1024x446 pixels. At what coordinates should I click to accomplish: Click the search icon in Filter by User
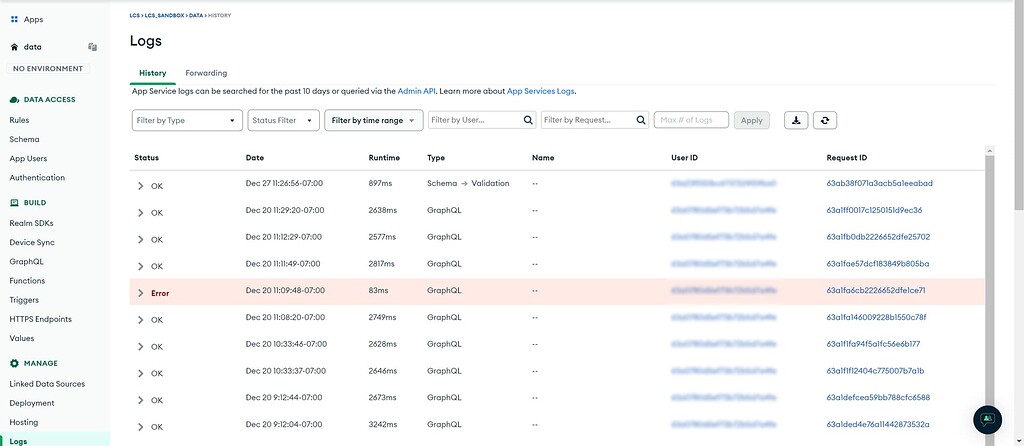click(x=528, y=120)
